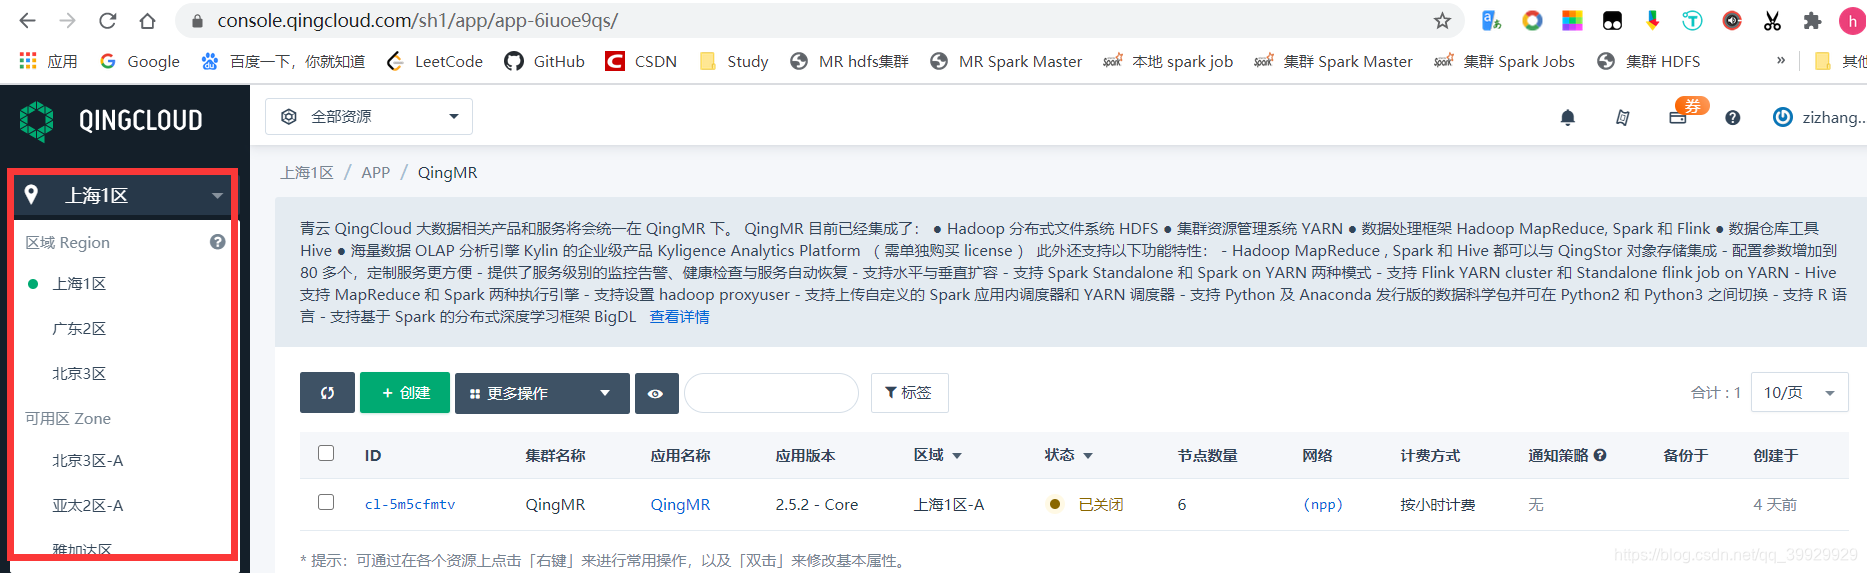Open the 更多操作 dropdown
Image resolution: width=1867 pixels, height=573 pixels.
pos(542,393)
